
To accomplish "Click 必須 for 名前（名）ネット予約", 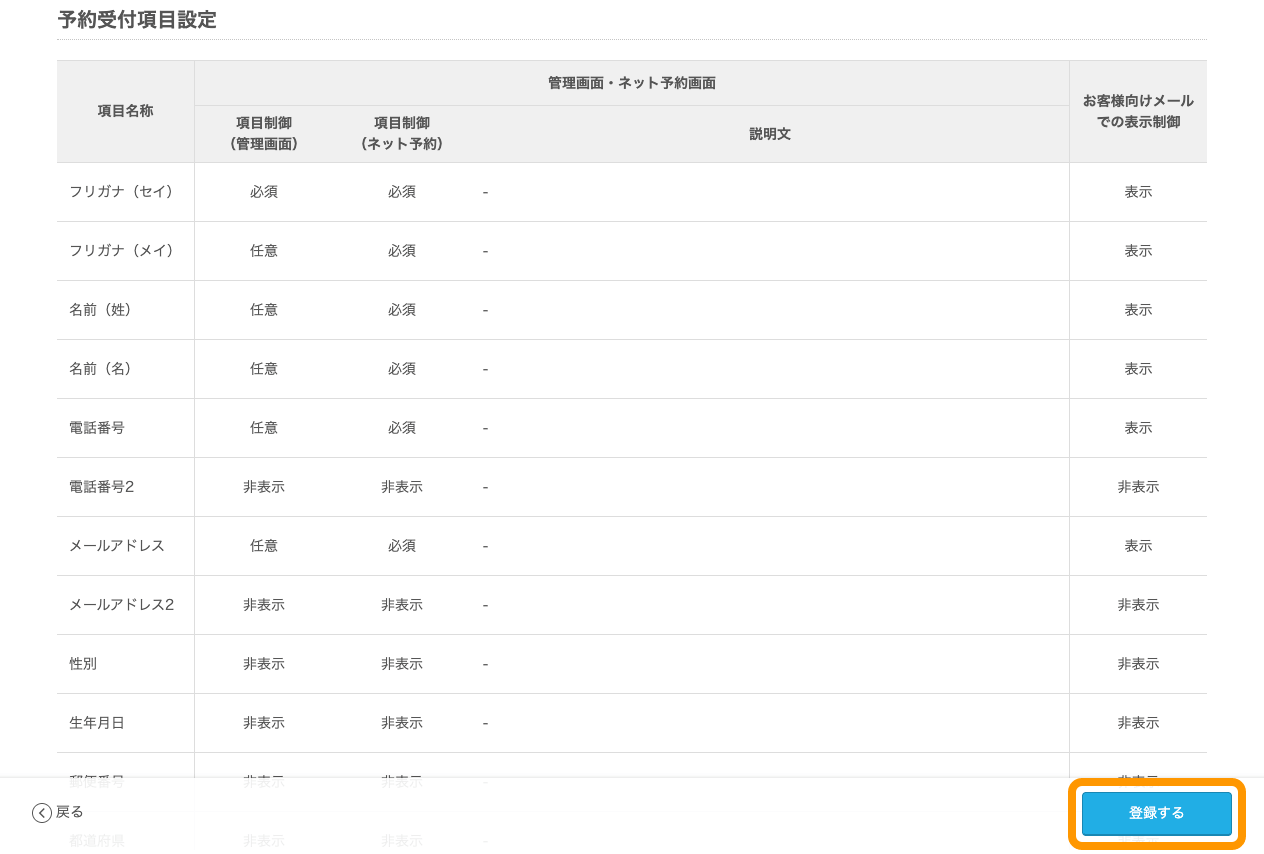I will point(402,369).
